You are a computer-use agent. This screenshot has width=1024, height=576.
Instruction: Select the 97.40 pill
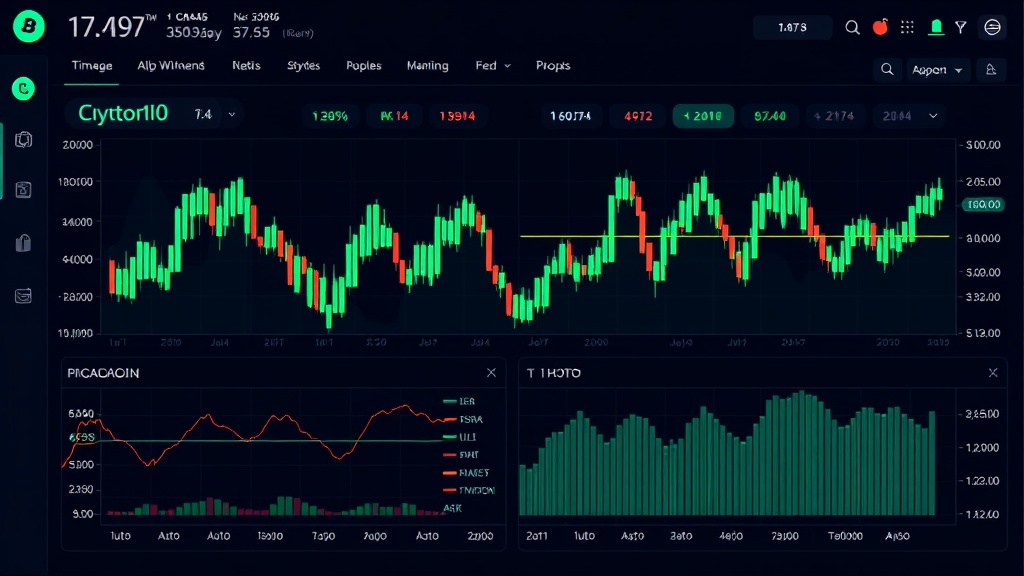click(x=769, y=116)
